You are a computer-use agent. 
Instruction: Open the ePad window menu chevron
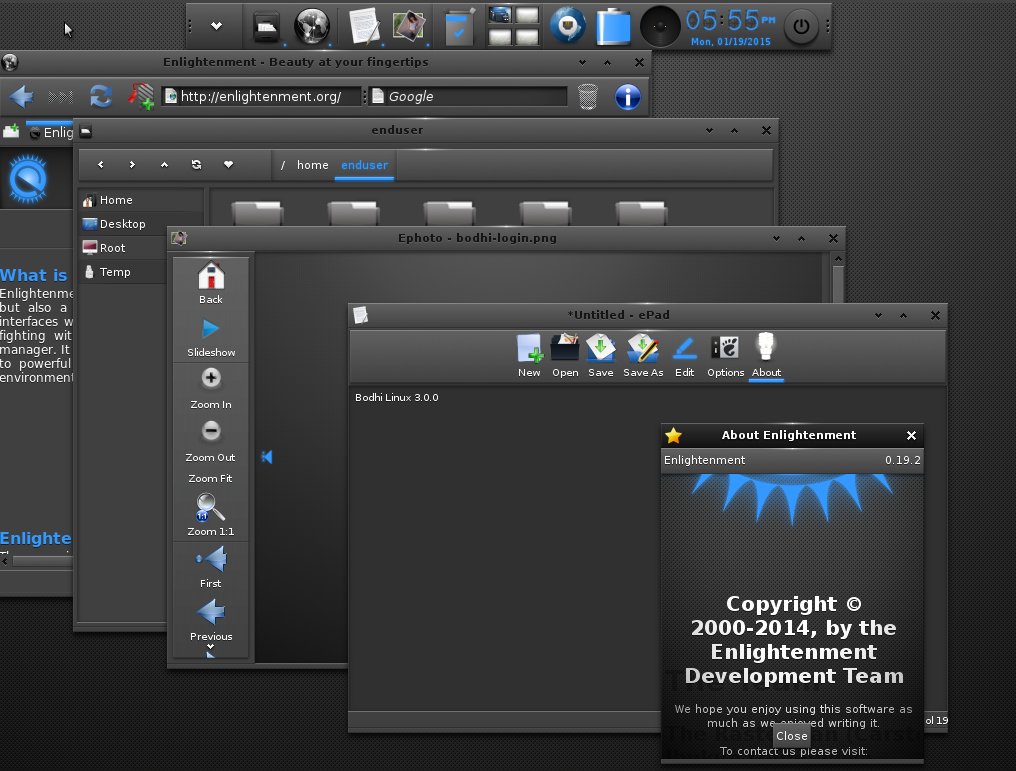879,316
